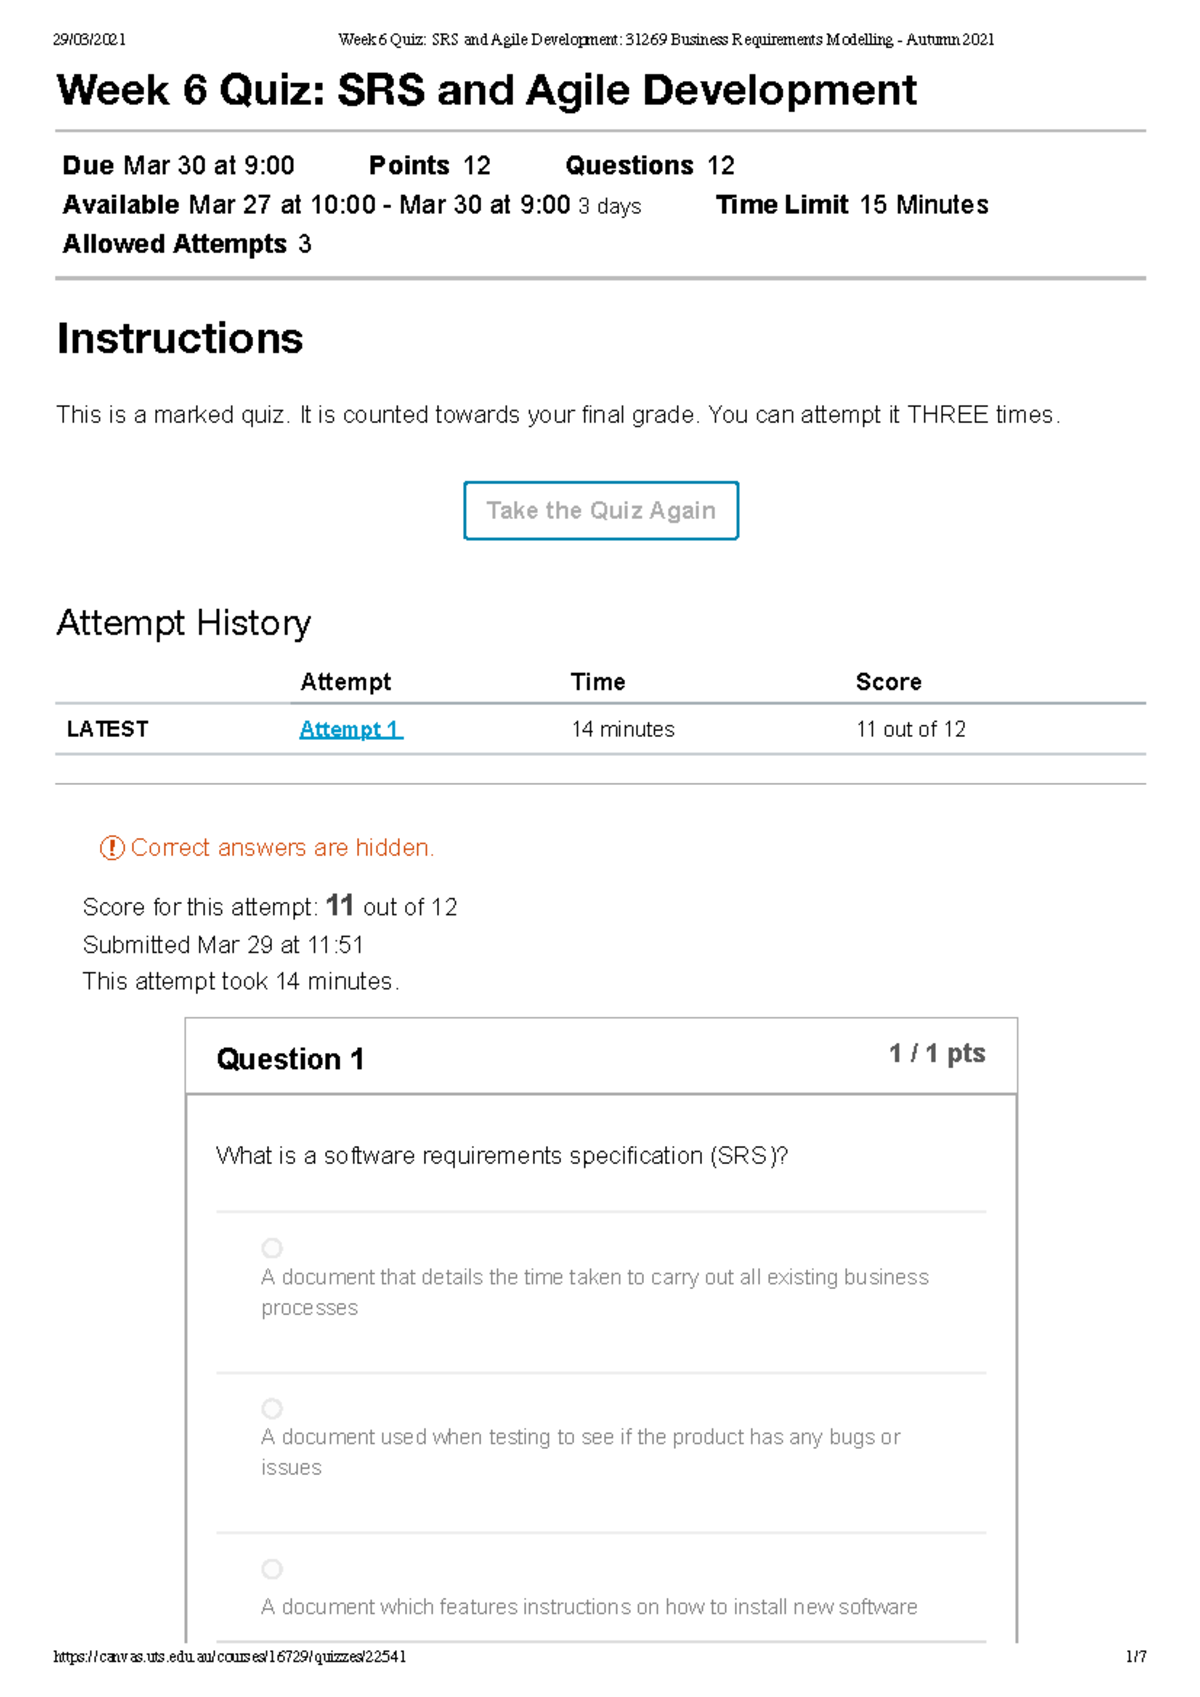Click the Time column header
This screenshot has width=1200, height=1697.
pos(597,681)
